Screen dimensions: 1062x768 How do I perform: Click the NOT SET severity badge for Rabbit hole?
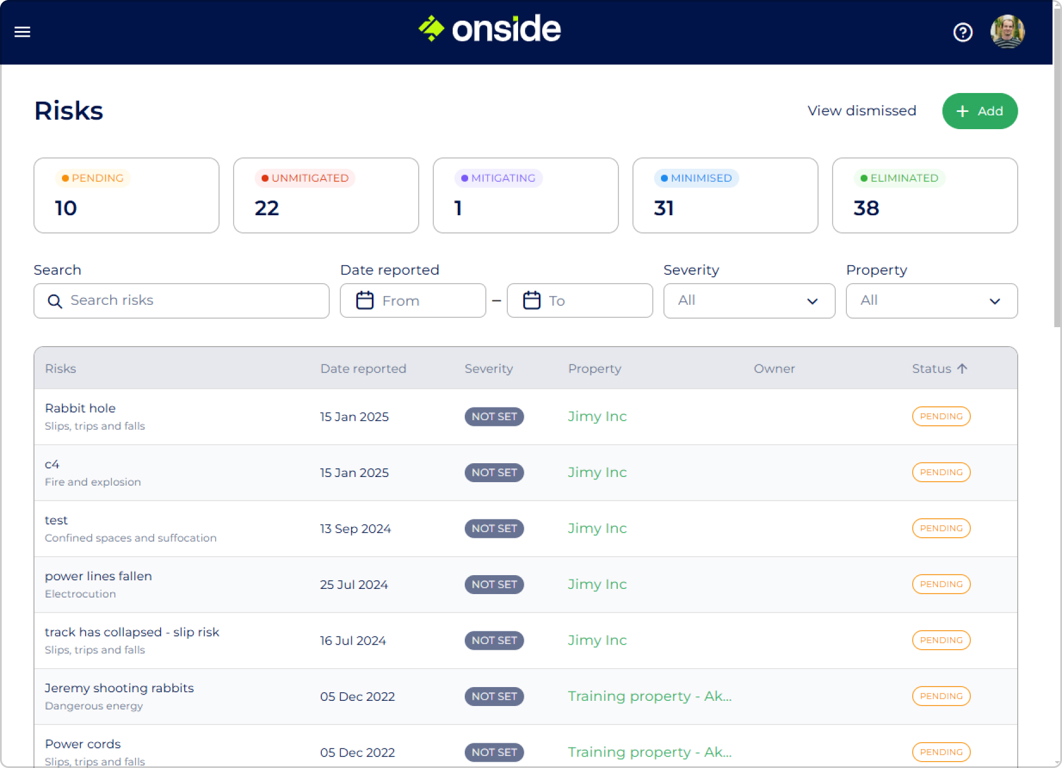pyautogui.click(x=494, y=416)
